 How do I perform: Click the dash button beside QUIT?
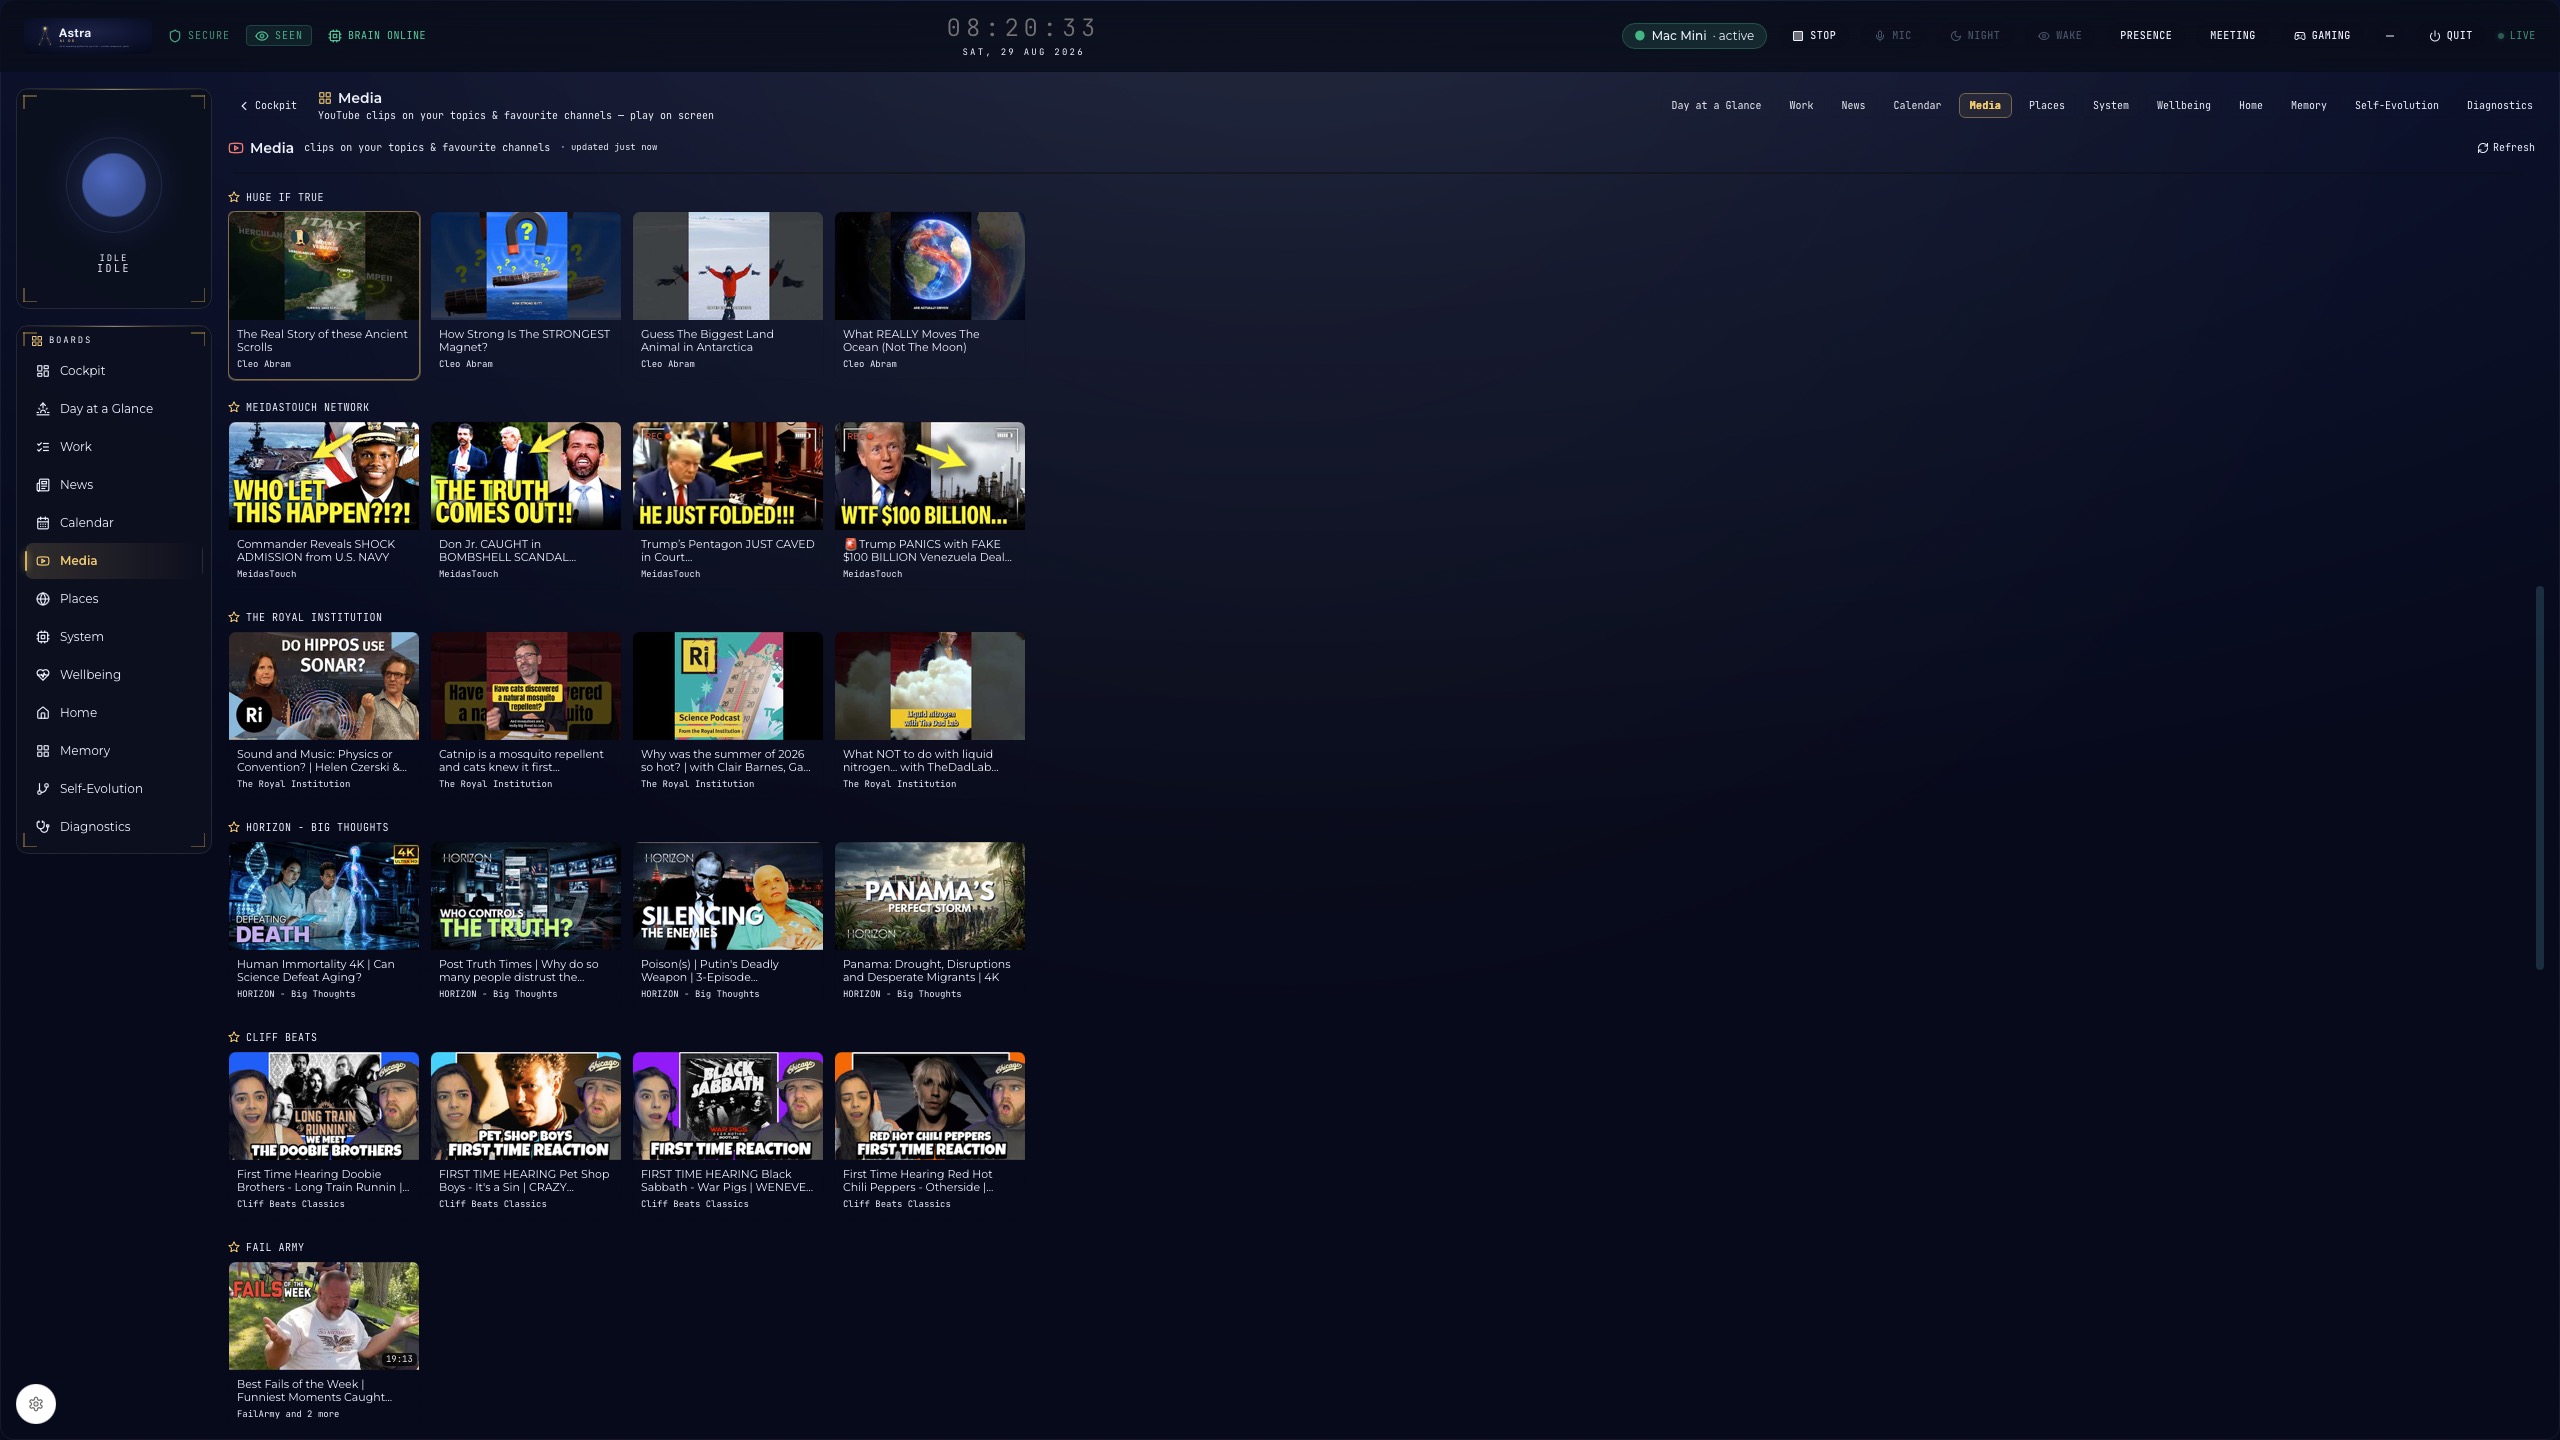point(2390,36)
